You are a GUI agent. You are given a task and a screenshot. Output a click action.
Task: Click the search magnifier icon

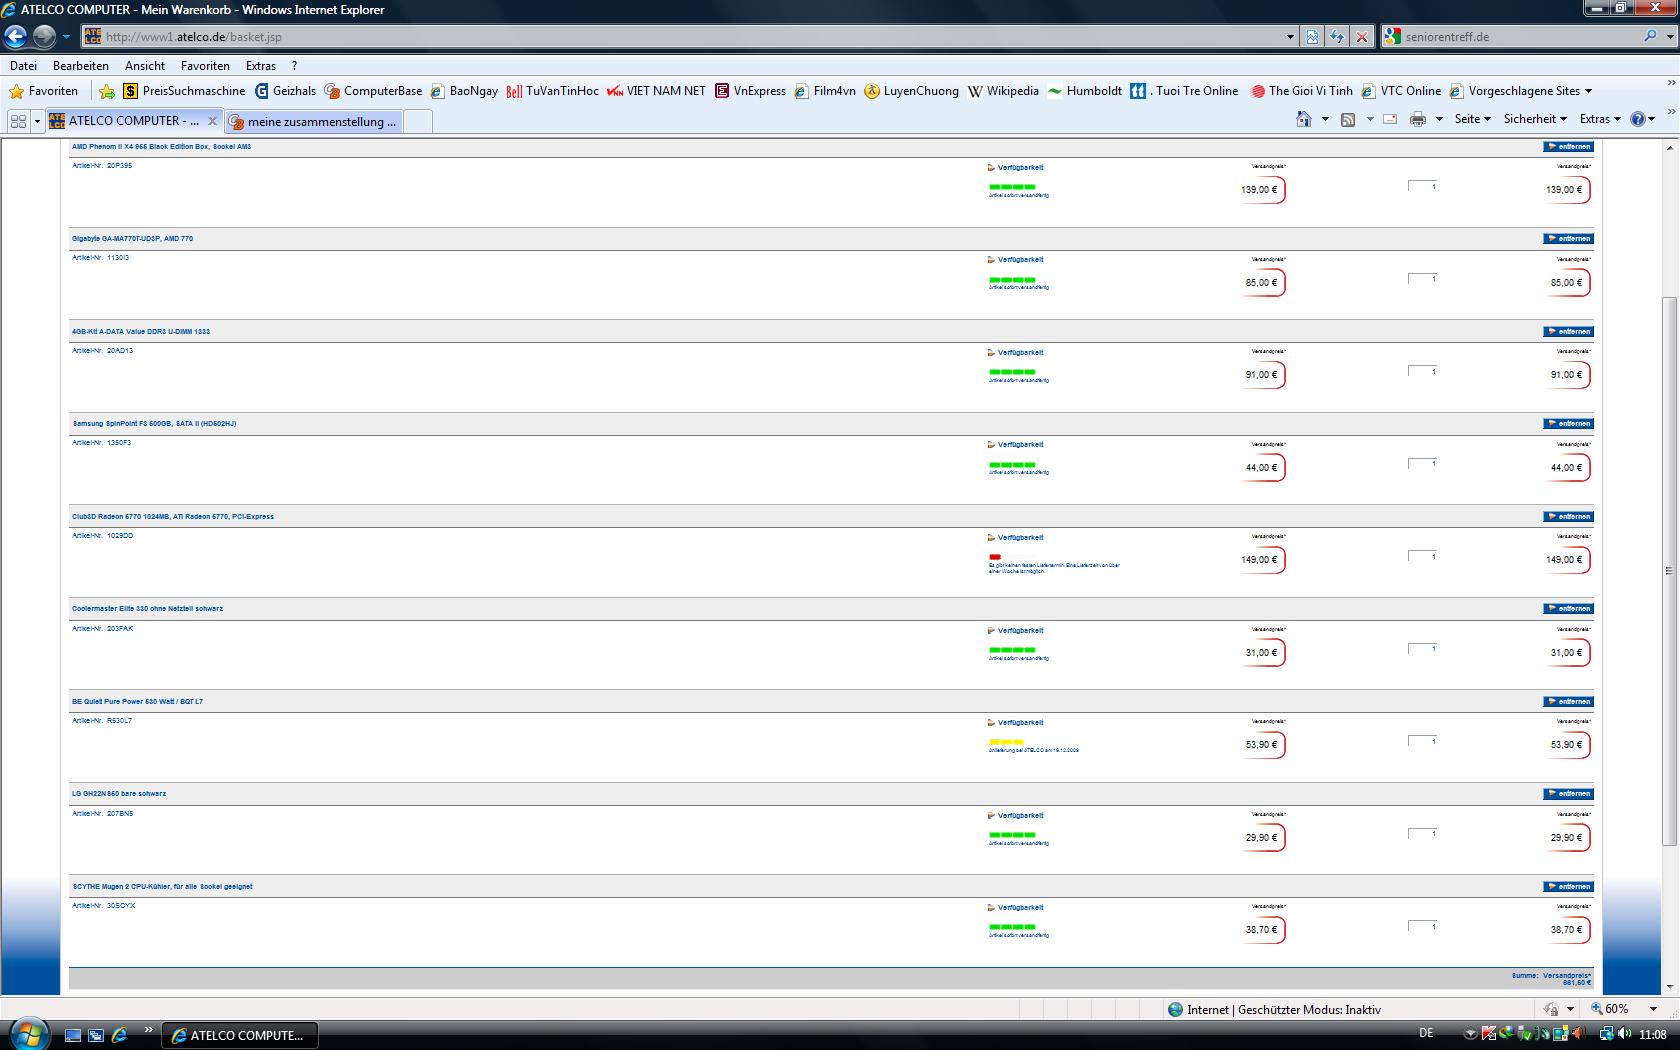(1649, 36)
